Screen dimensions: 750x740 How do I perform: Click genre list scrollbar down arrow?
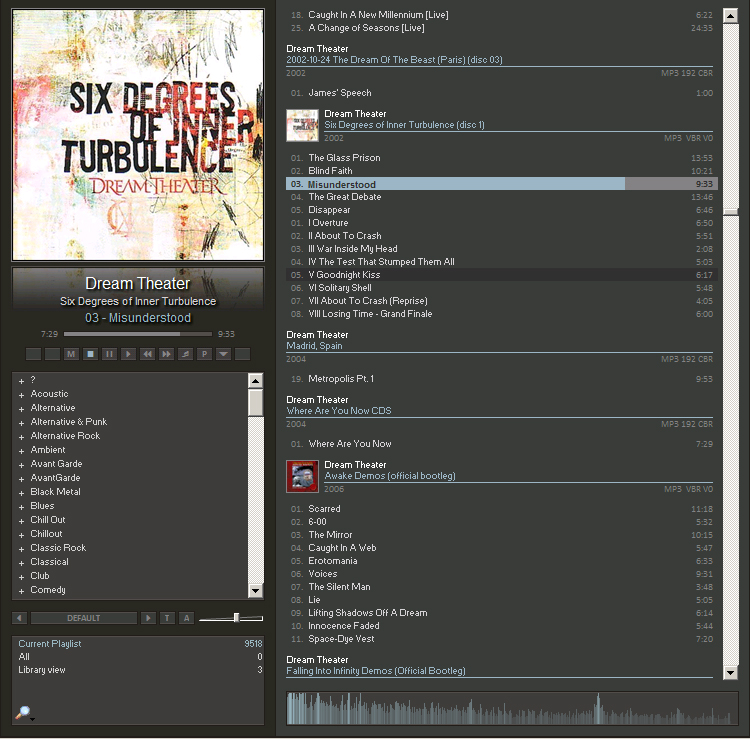point(256,591)
